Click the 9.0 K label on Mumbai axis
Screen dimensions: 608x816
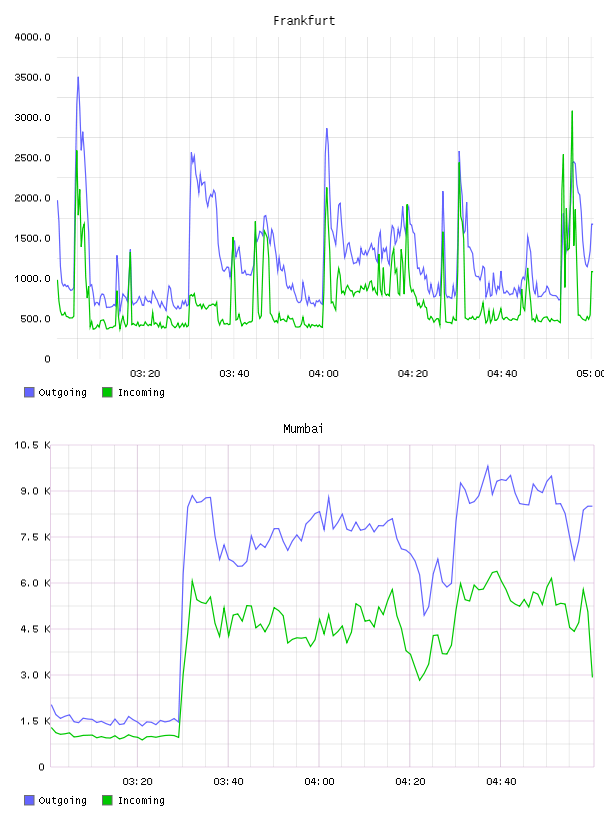coord(35,491)
